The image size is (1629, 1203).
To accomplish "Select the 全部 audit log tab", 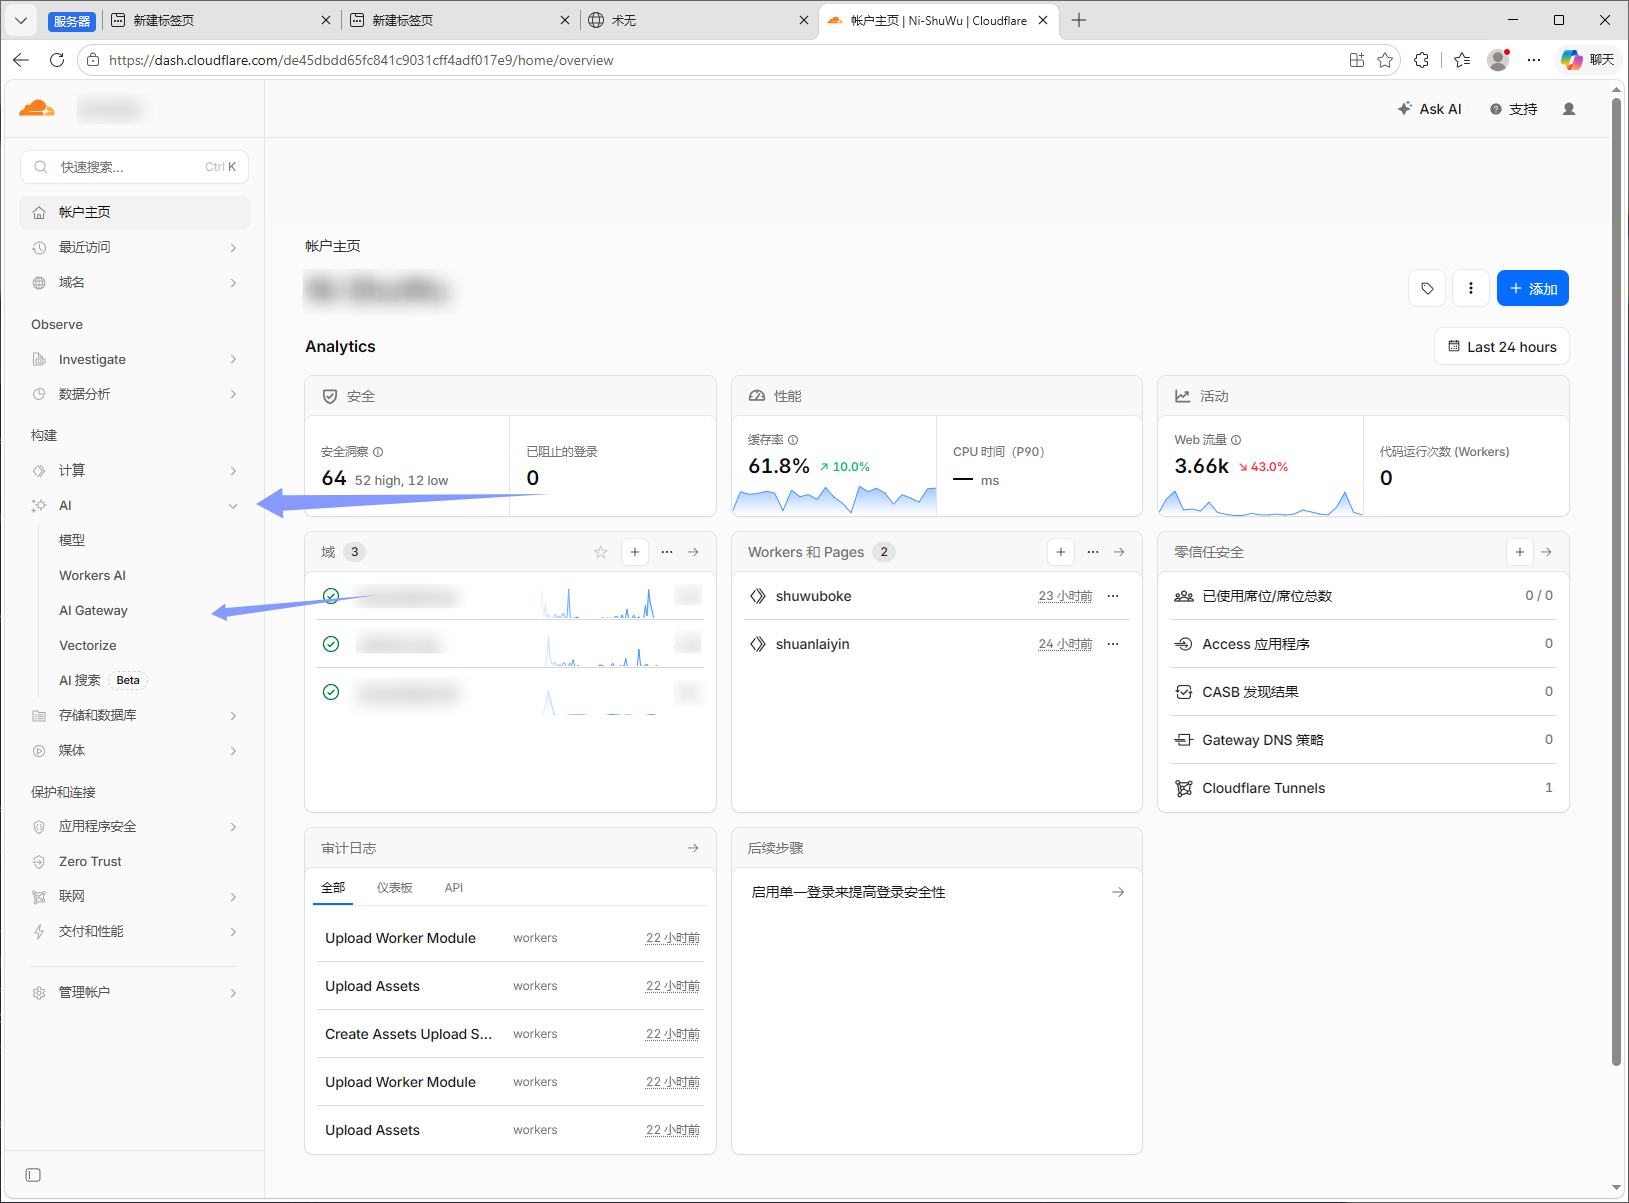I will point(333,888).
